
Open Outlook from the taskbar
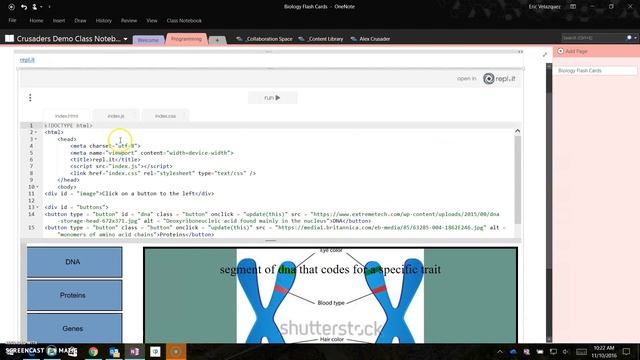coord(114,351)
